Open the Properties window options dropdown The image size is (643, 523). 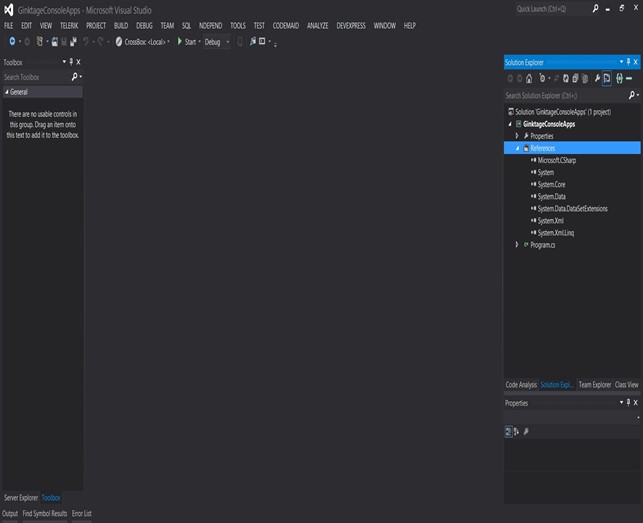pyautogui.click(x=621, y=402)
